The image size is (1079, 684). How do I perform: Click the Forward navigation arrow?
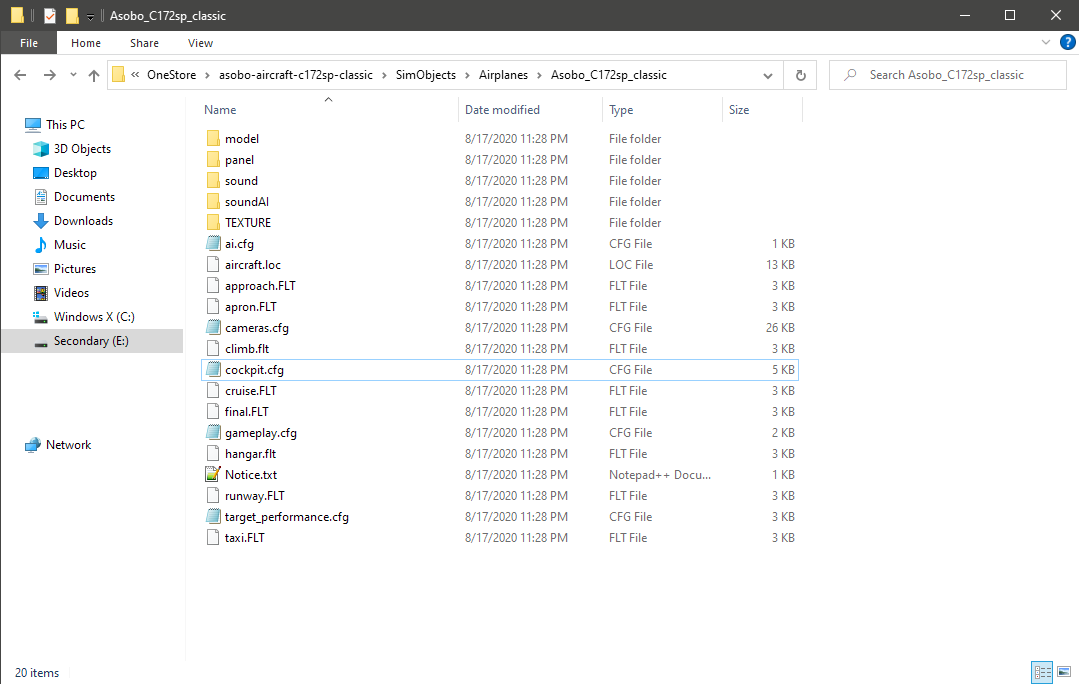(50, 75)
